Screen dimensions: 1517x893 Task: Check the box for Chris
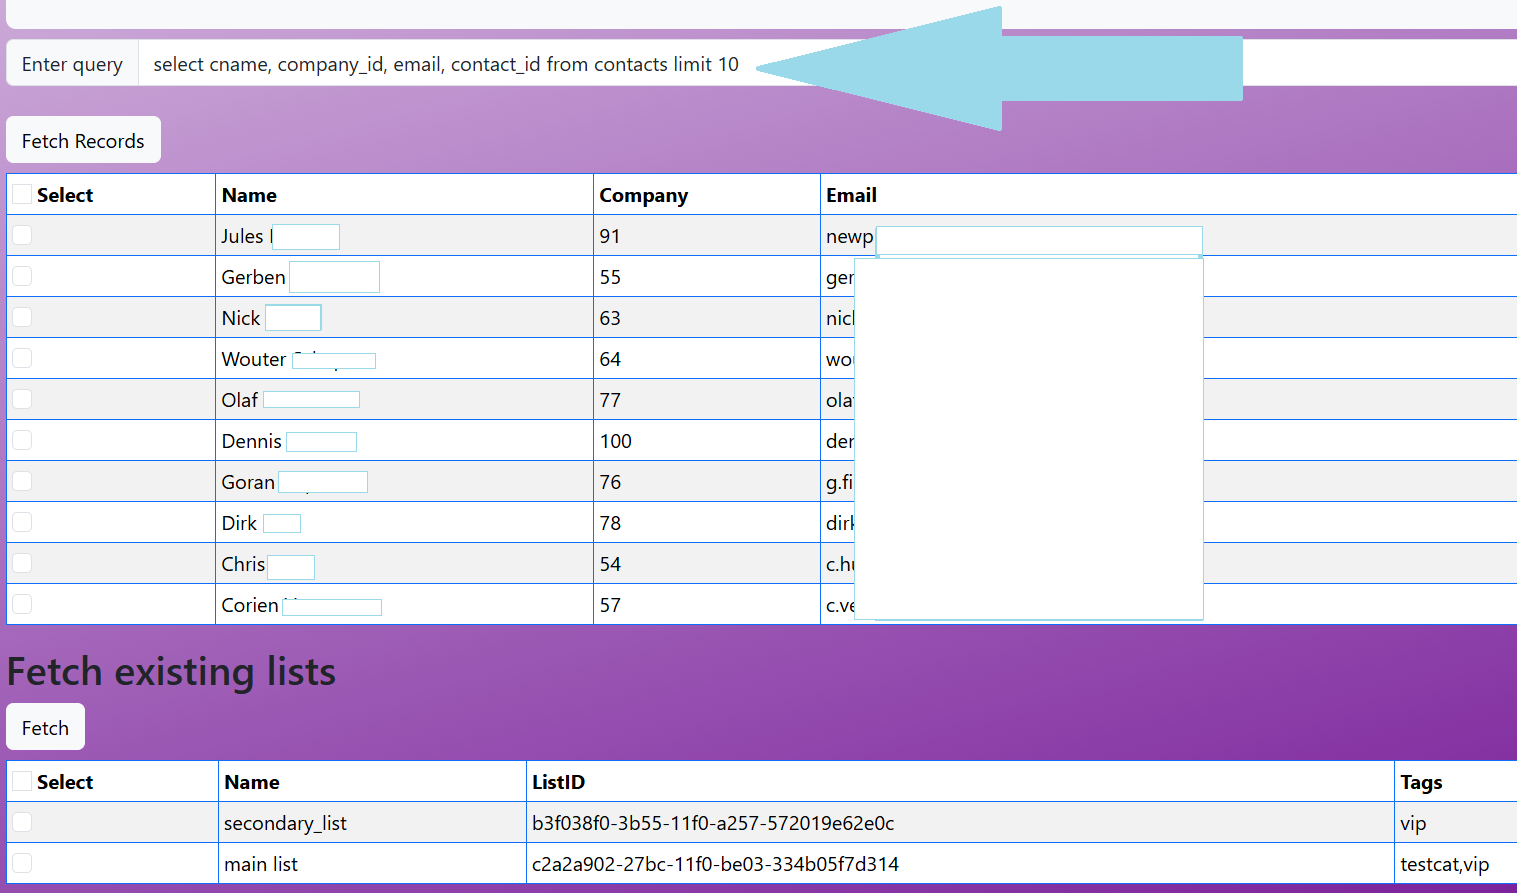point(22,563)
